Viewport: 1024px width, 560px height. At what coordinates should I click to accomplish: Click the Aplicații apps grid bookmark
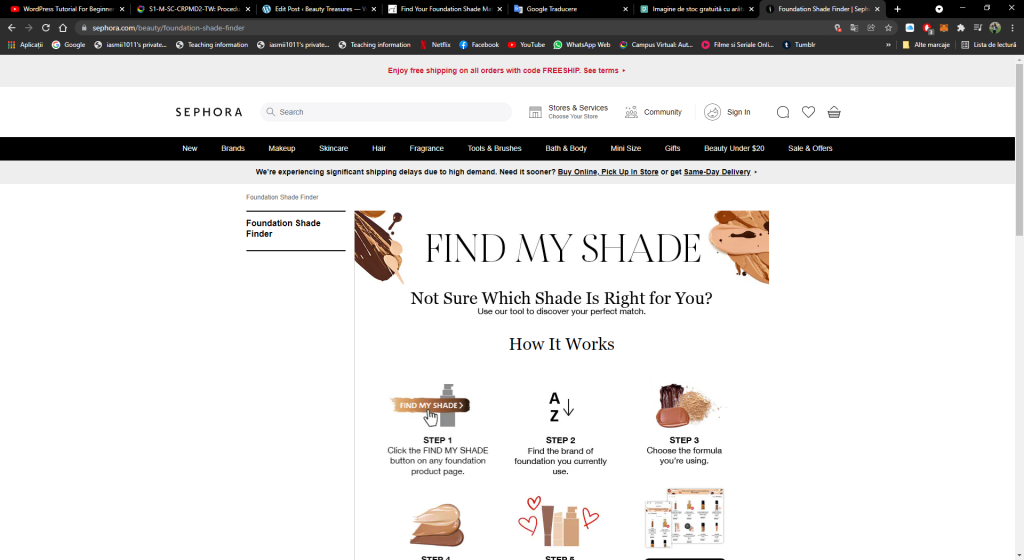pos(25,45)
